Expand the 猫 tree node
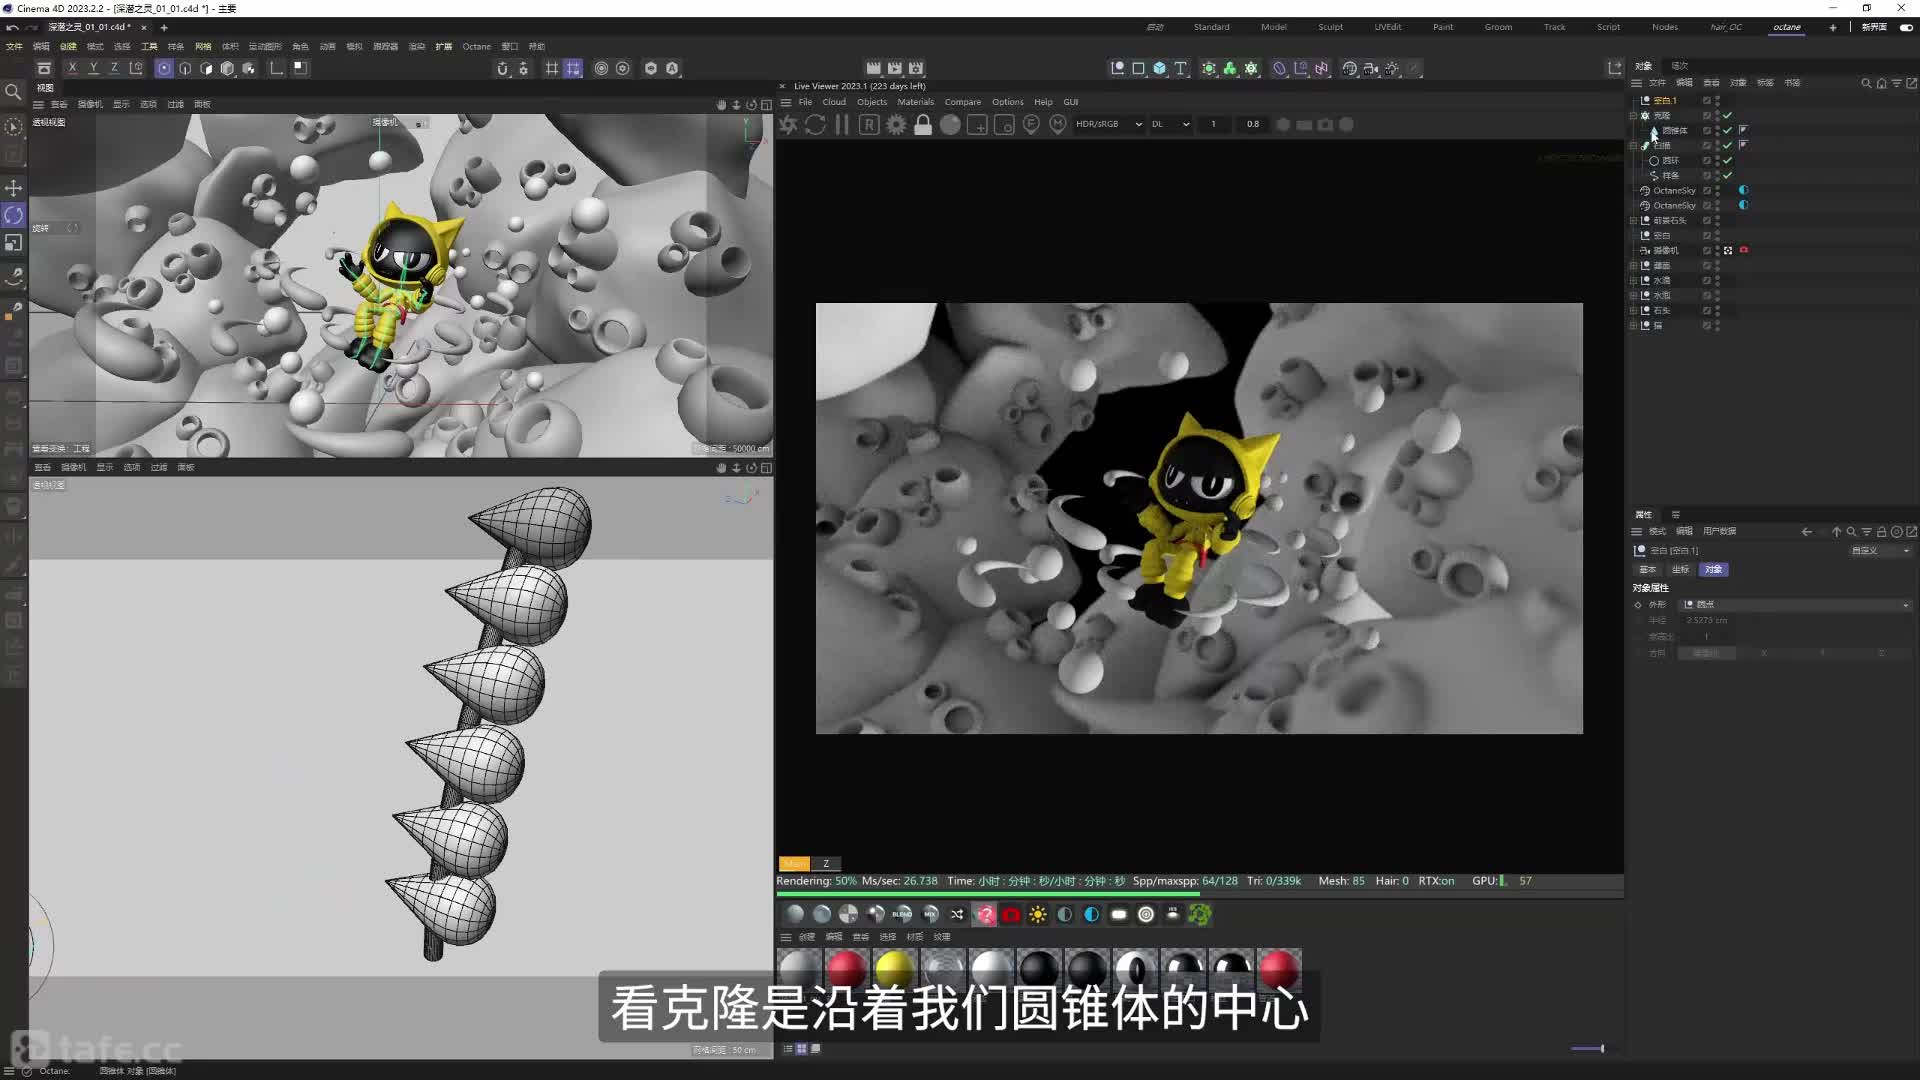This screenshot has height=1080, width=1920. coord(1633,326)
